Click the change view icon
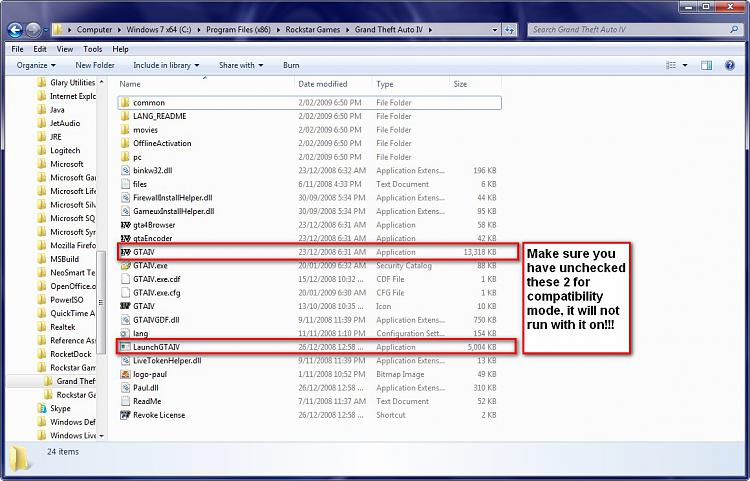Screen dimensions: 750x481 671,65
